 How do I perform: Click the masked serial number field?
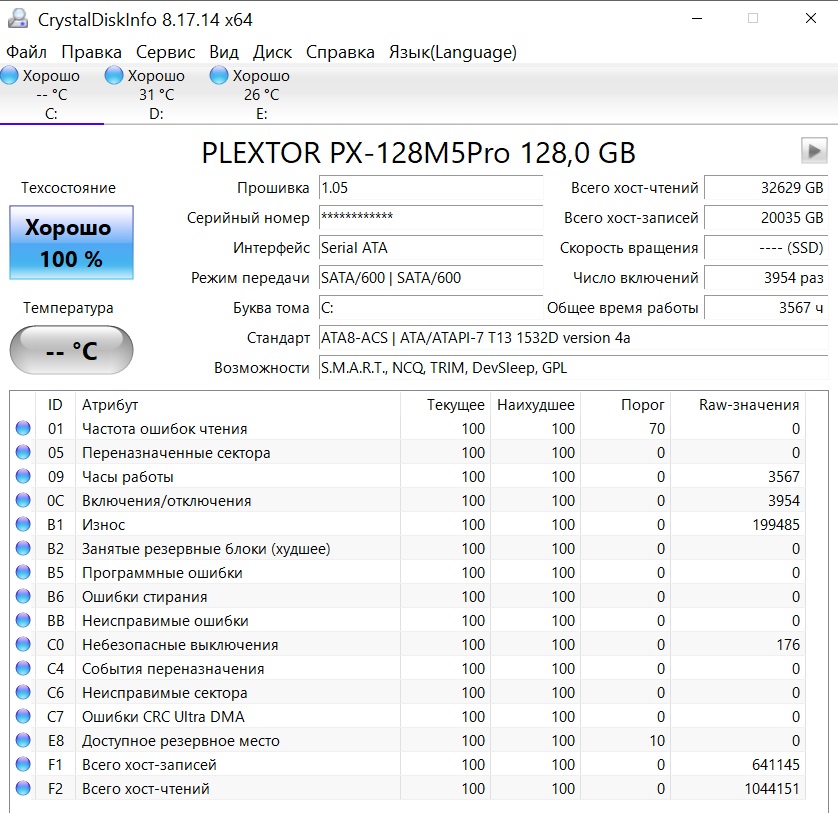pos(430,218)
